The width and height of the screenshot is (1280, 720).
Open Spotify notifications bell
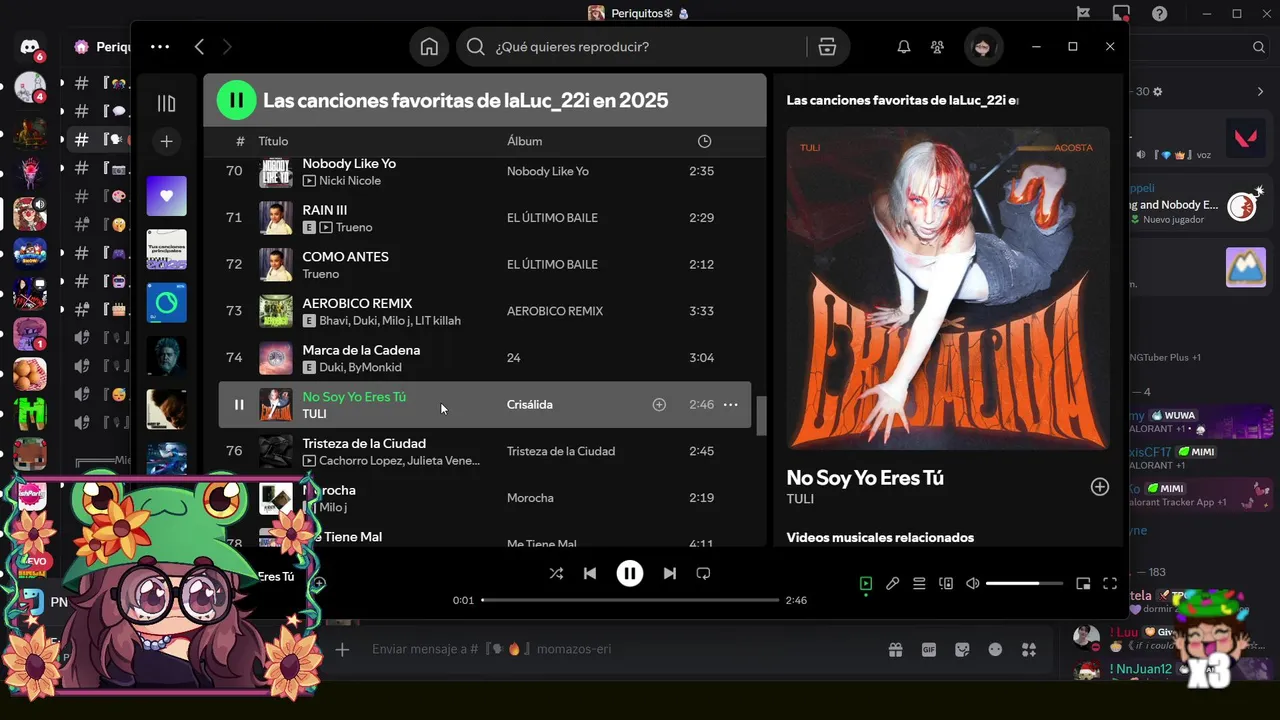(904, 47)
